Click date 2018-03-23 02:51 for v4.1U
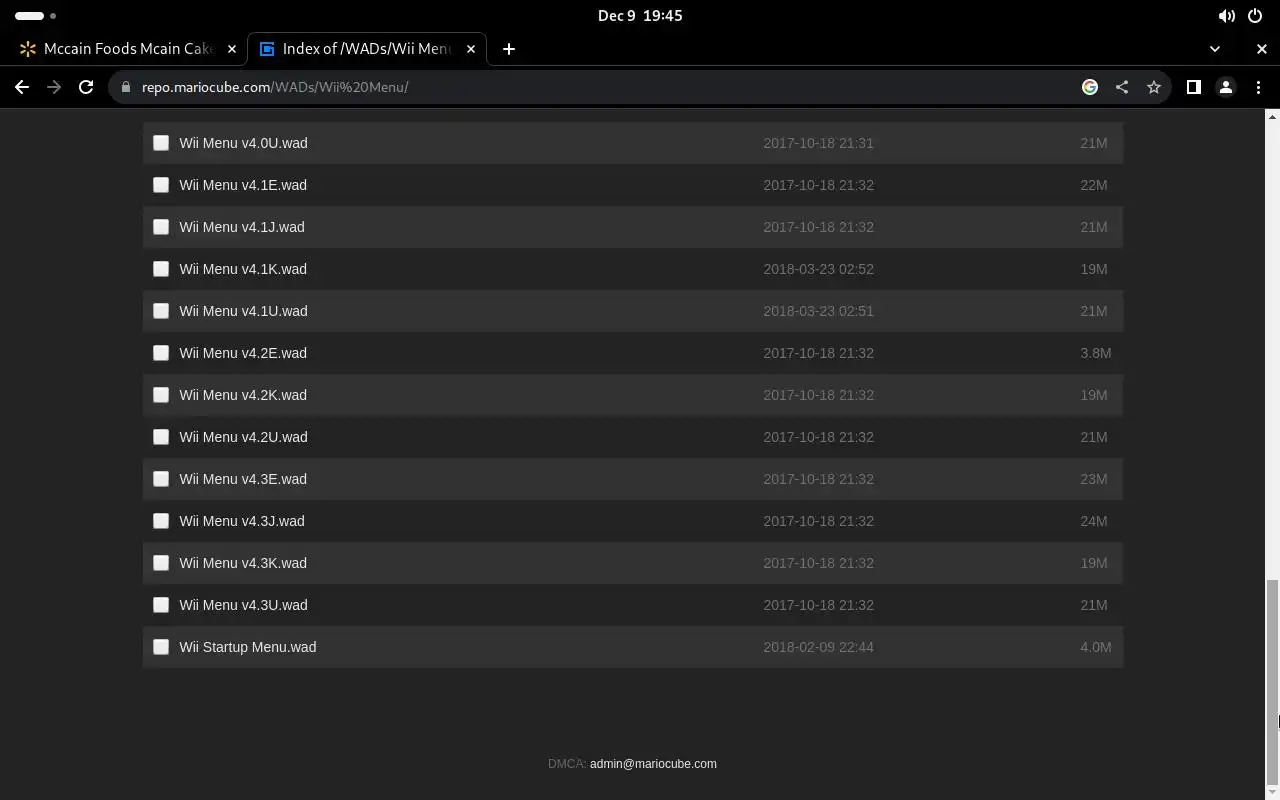This screenshot has width=1280, height=800. (x=818, y=311)
